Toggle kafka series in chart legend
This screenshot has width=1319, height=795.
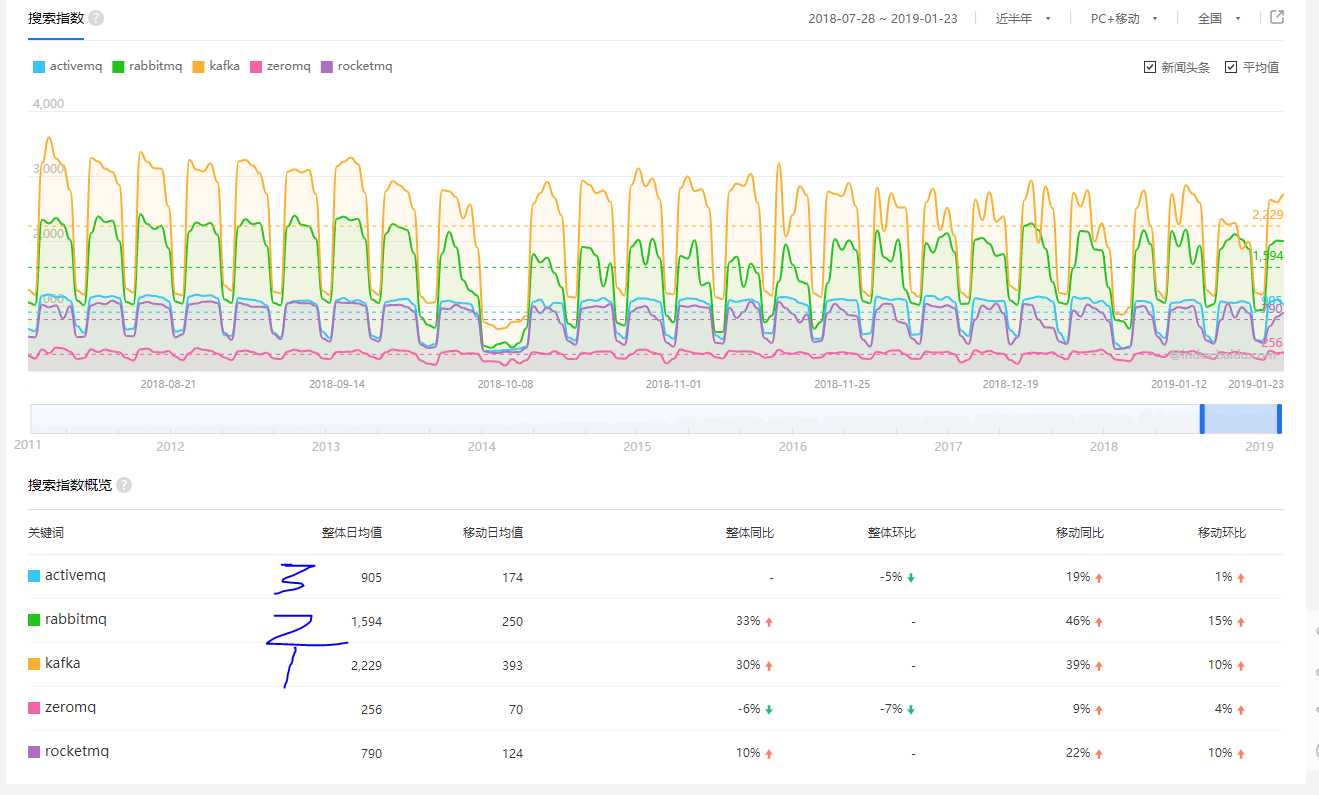click(216, 67)
